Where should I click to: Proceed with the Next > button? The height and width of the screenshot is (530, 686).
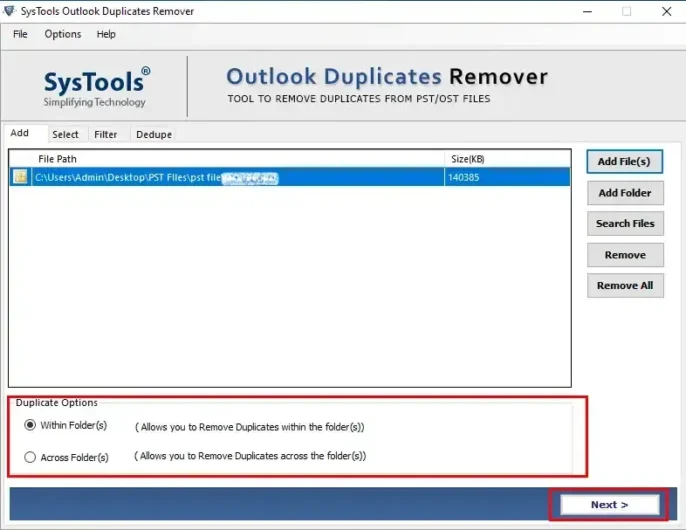point(609,505)
